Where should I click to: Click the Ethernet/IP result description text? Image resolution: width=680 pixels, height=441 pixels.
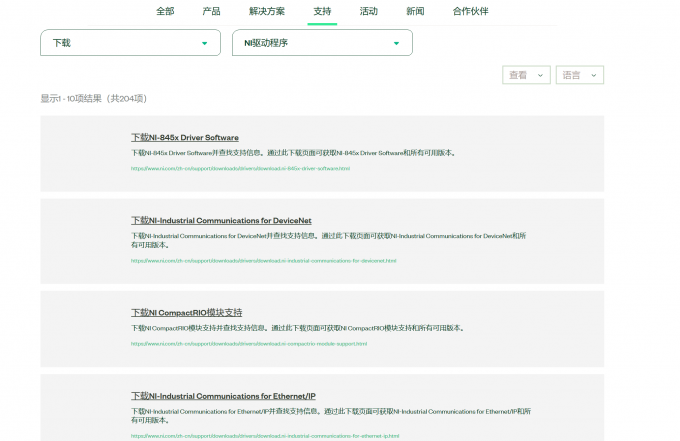click(x=331, y=415)
